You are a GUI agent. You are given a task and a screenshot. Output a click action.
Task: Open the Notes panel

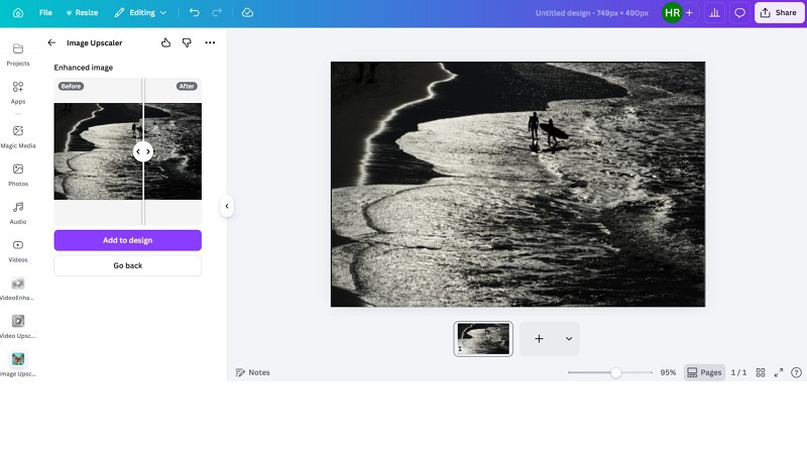[253, 372]
